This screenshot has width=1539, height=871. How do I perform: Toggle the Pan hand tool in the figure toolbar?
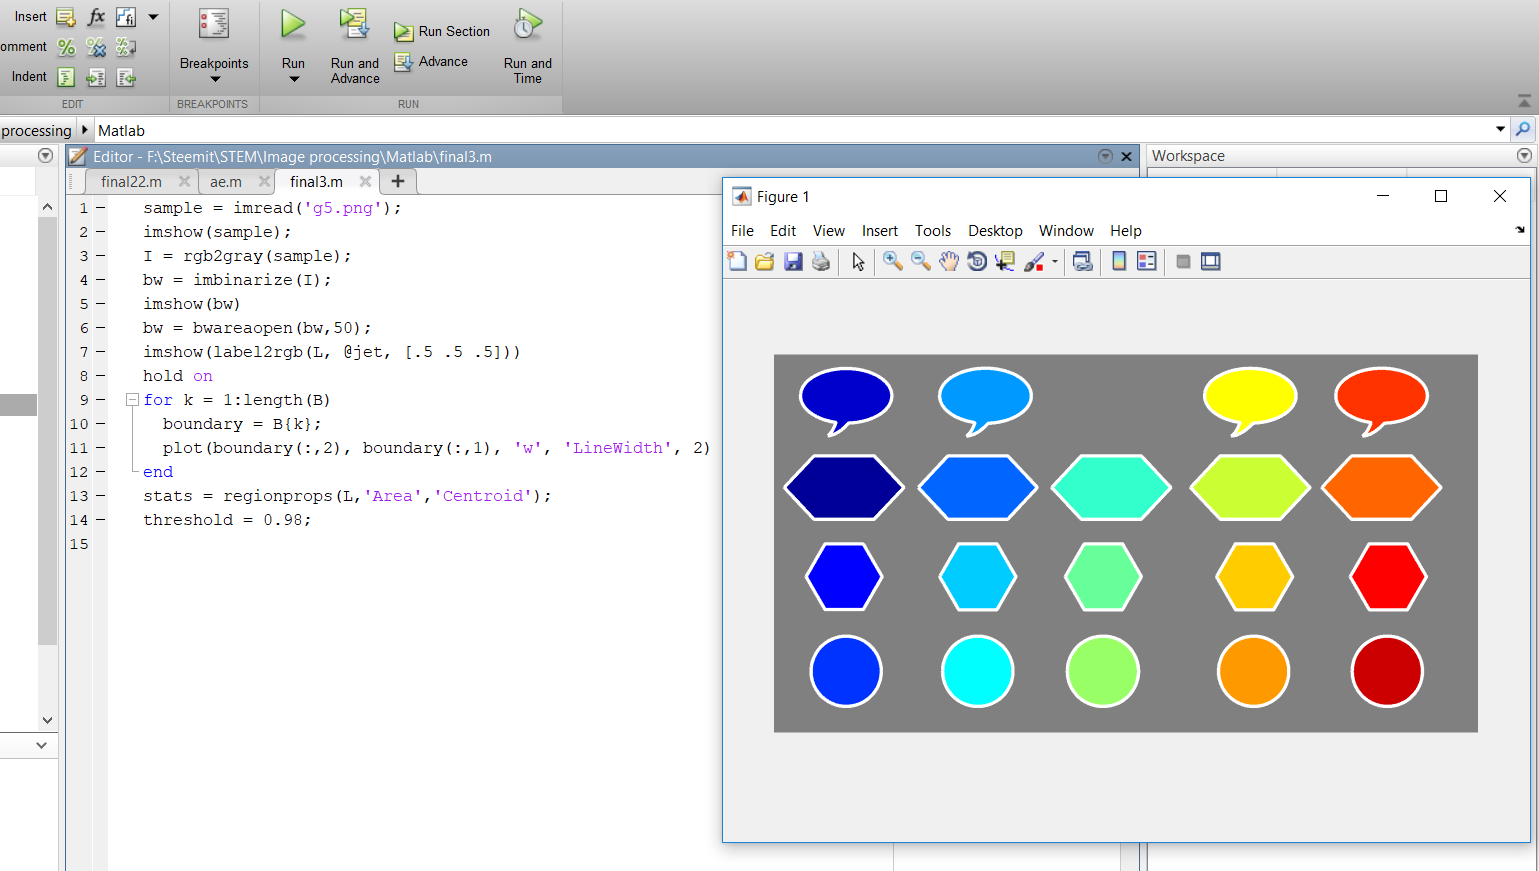pyautogui.click(x=948, y=262)
